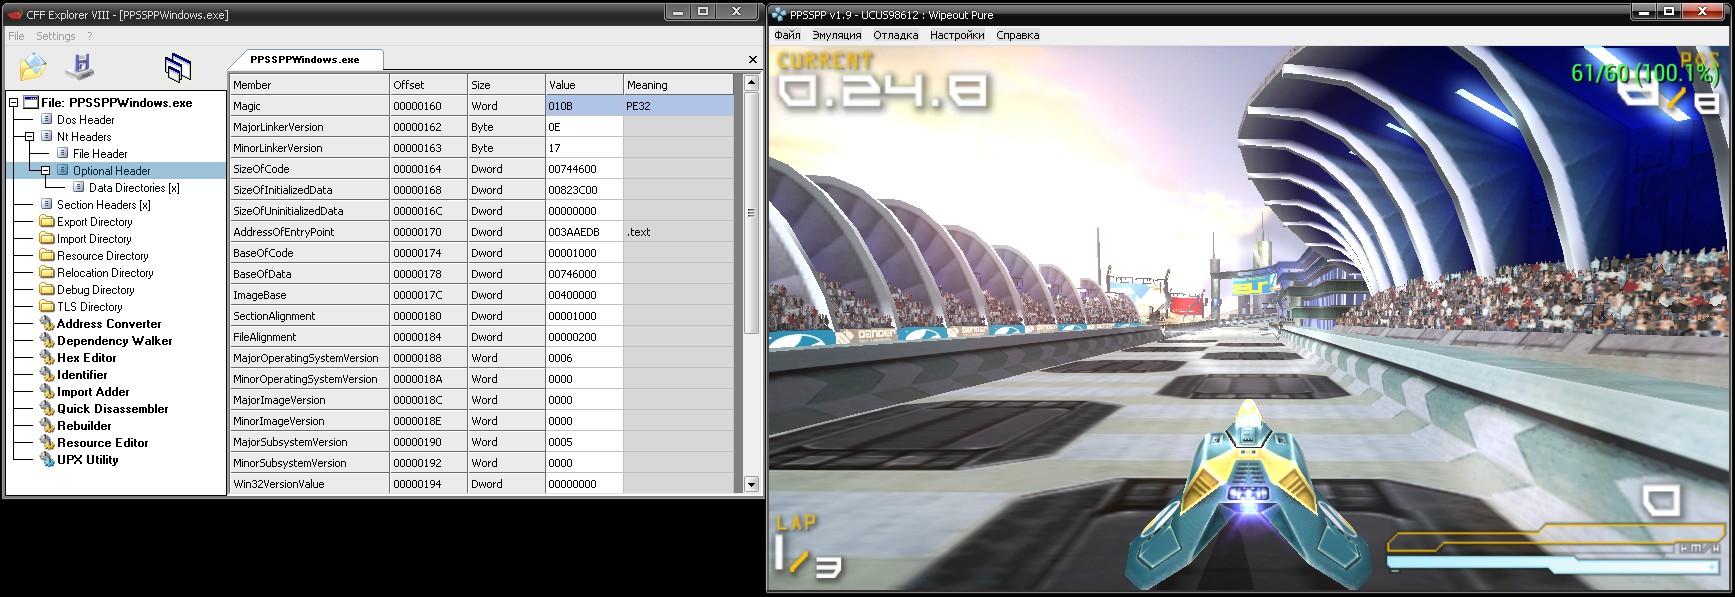Image resolution: width=1735 pixels, height=597 pixels.
Task: Open the Настройки menu in PPSSPP
Action: [957, 35]
